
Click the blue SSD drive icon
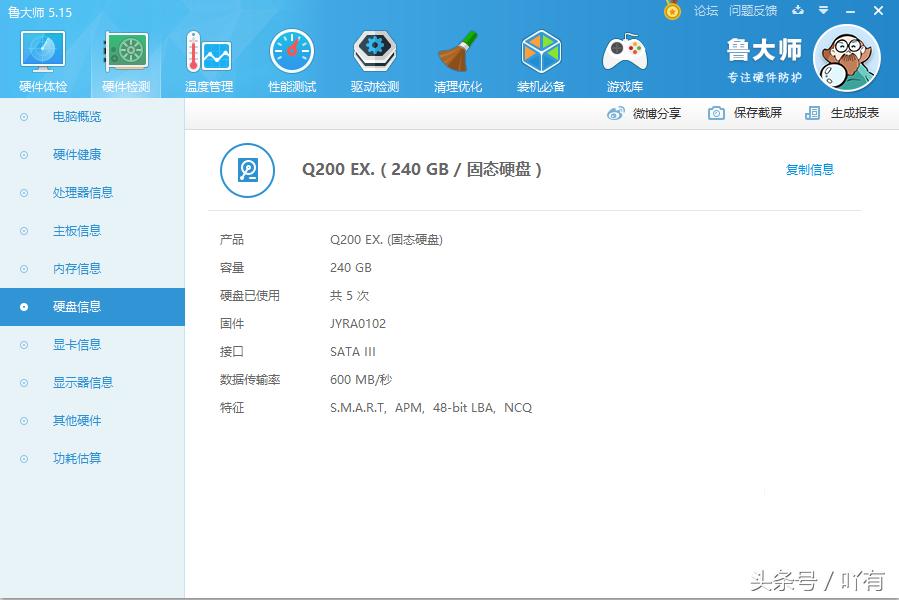(x=246, y=170)
